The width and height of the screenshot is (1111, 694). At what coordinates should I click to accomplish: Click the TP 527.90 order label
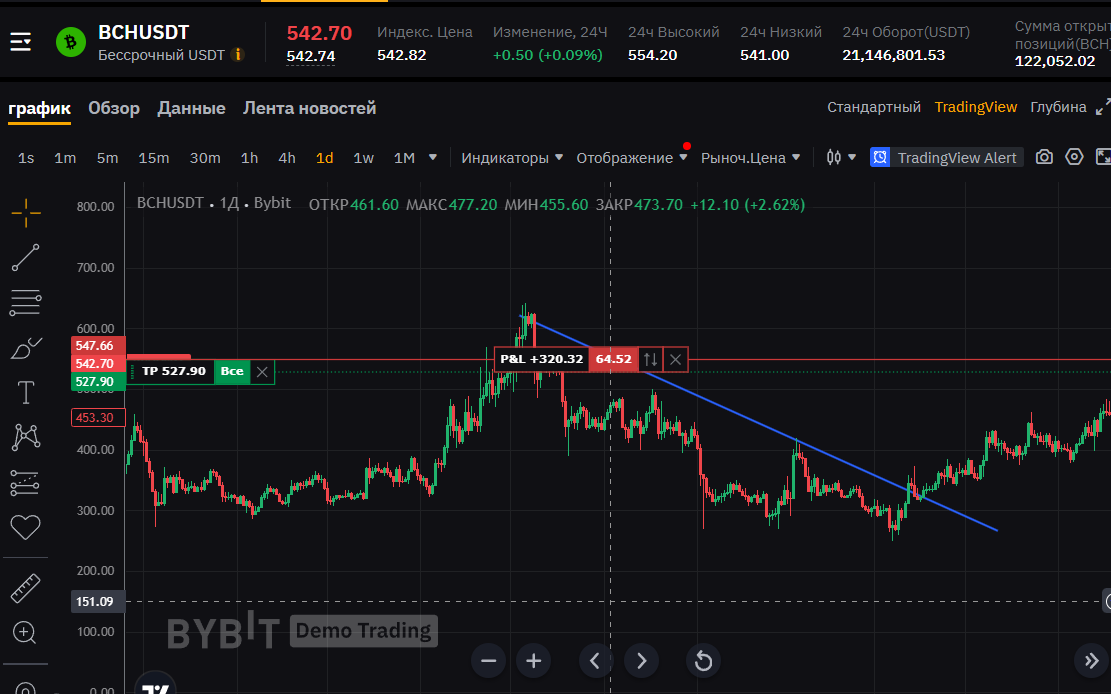[174, 371]
